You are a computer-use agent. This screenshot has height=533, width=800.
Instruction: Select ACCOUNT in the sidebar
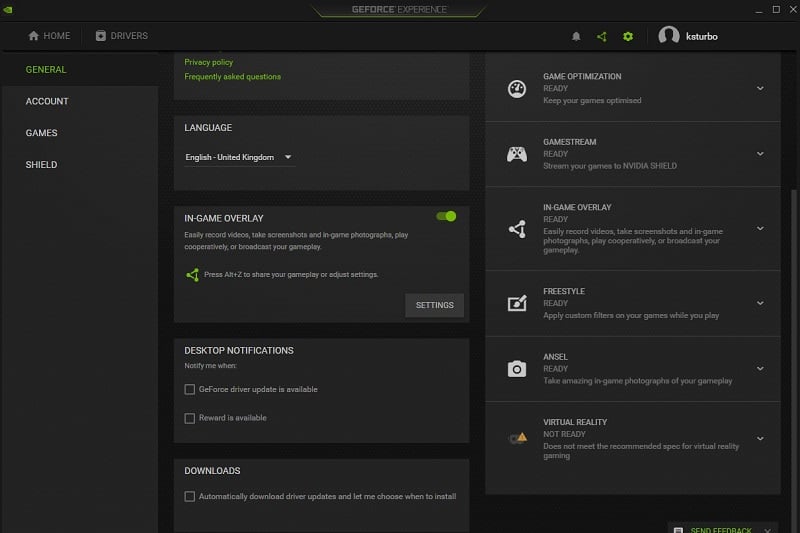tap(47, 101)
